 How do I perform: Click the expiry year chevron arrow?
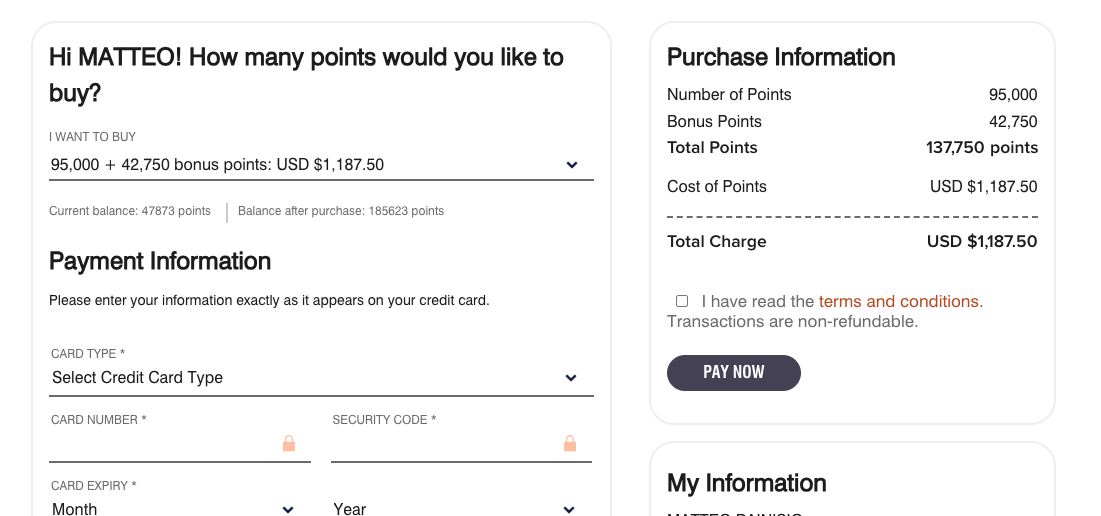tap(569, 510)
